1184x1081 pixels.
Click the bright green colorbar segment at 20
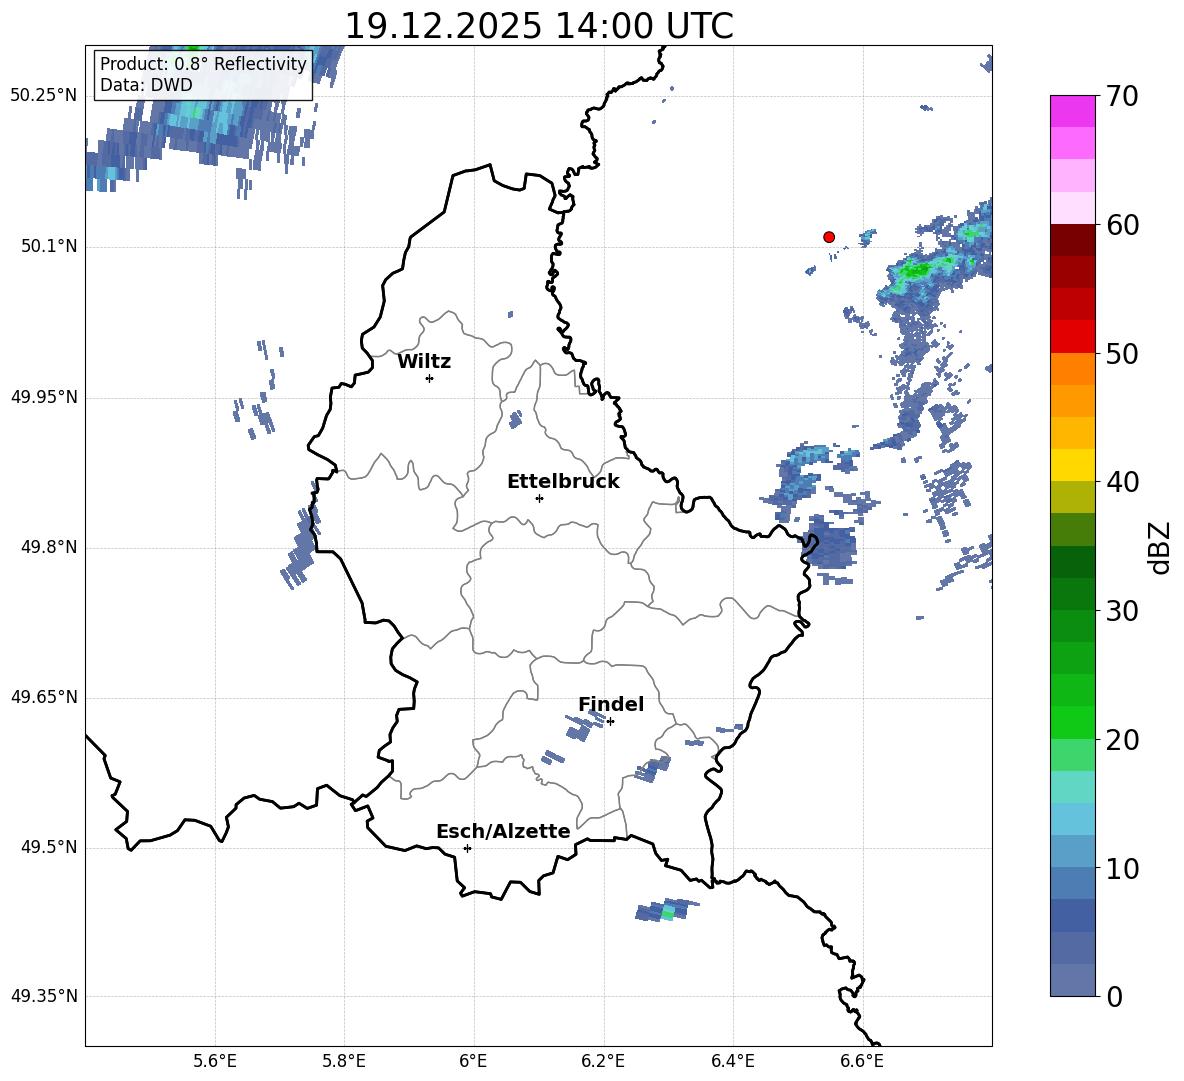pyautogui.click(x=1073, y=722)
